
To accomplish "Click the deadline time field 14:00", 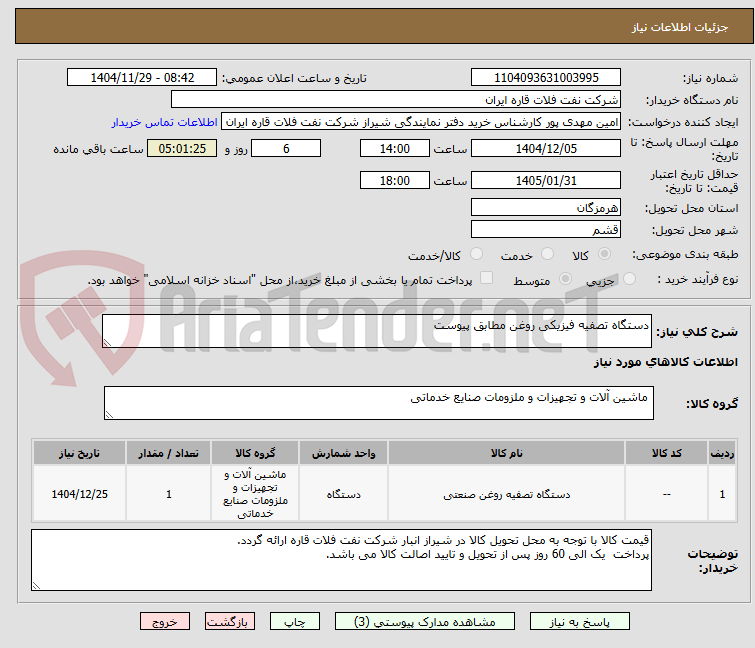I will [394, 148].
